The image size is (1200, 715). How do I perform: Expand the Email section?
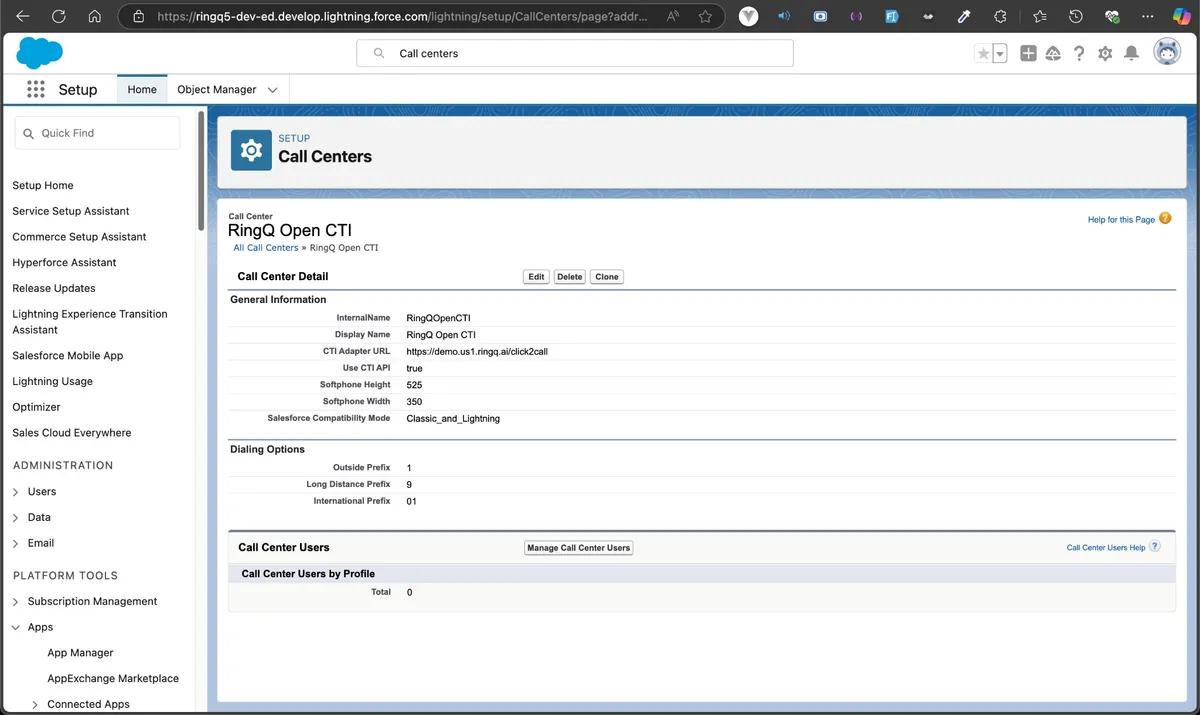15,544
